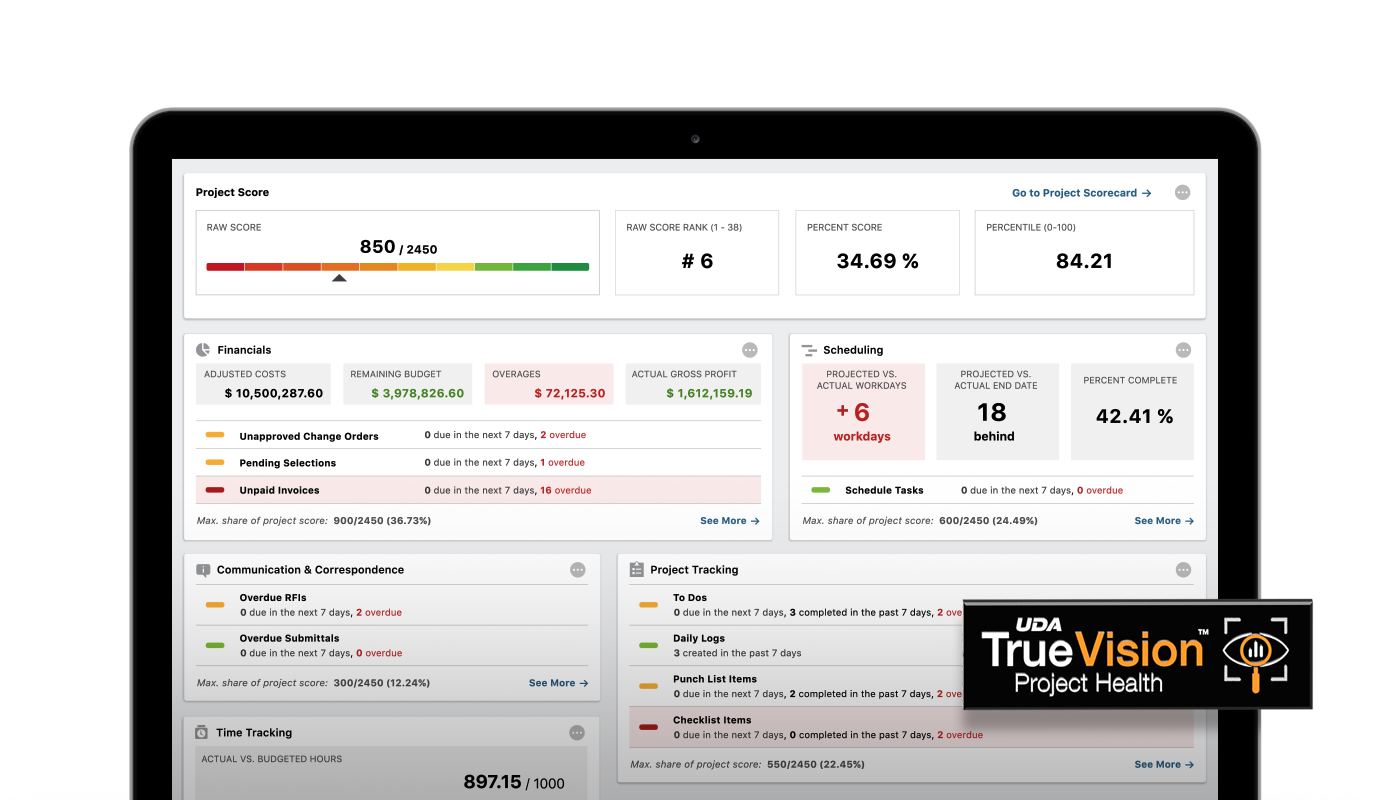This screenshot has width=1390, height=800.
Task: Go to Project Scorecard link
Action: point(1081,193)
